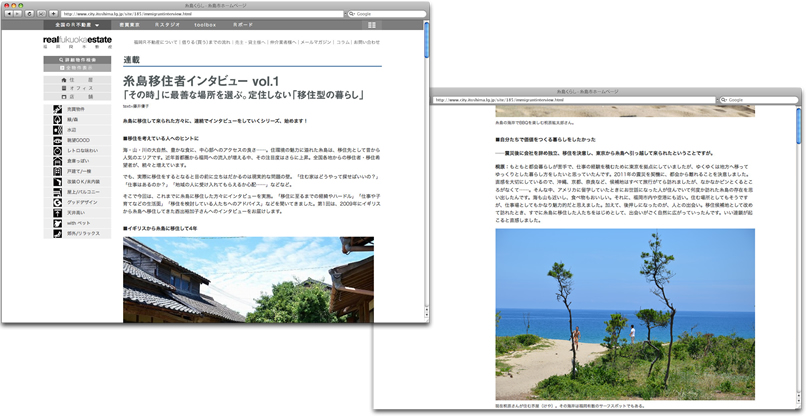Open Google search engine dropdown in front-left window
The height and width of the screenshot is (419, 806).
pyautogui.click(x=352, y=14)
